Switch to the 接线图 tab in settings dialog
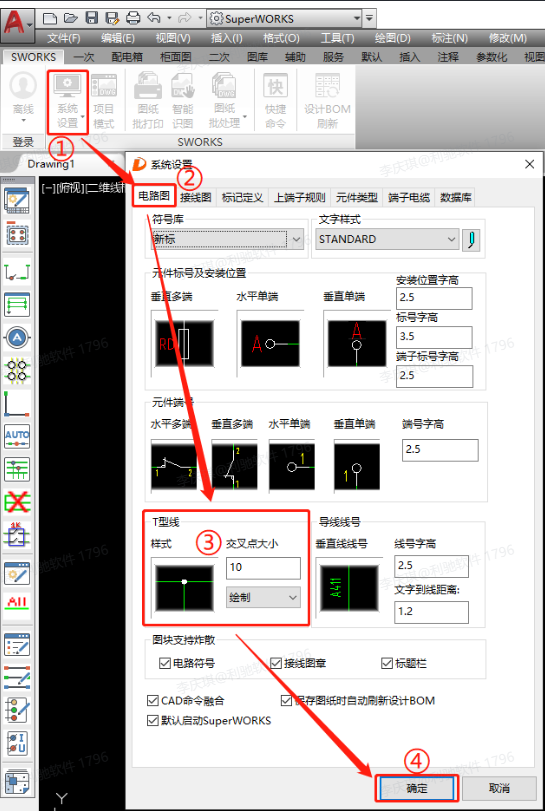545x811 pixels. [x=195, y=198]
